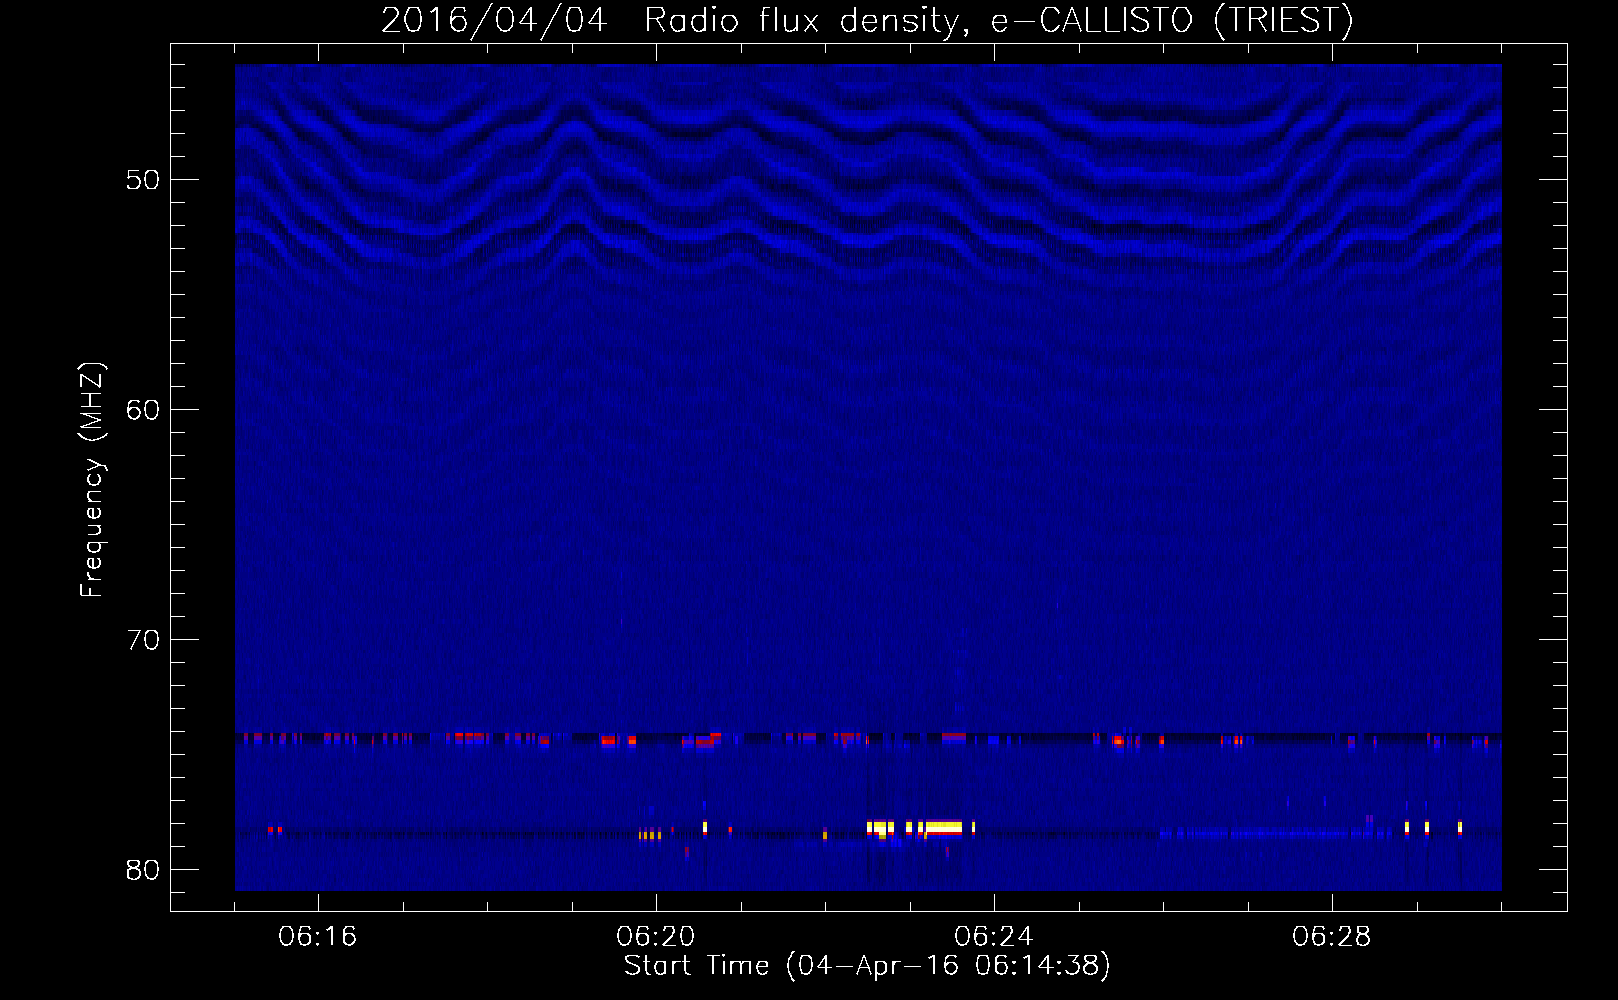
Task: Click the "Start Time (04-Apr-16 06:14:38)" label
Action: click(x=867, y=966)
